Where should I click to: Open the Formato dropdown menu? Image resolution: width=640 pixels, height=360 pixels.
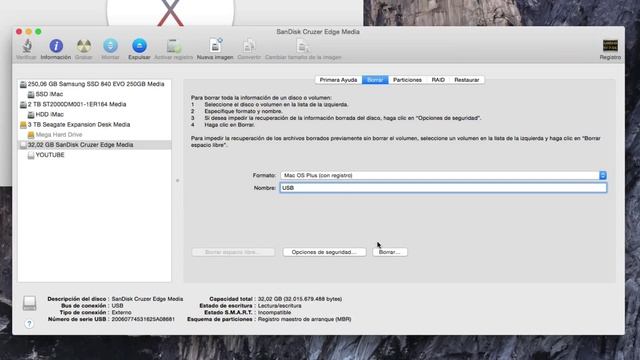click(443, 176)
